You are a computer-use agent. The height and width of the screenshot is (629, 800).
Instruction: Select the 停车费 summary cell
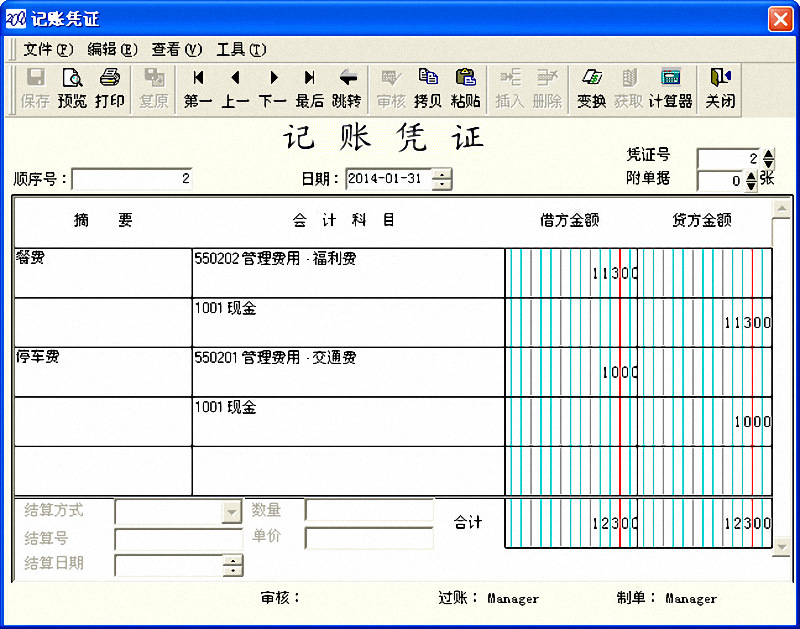click(103, 372)
